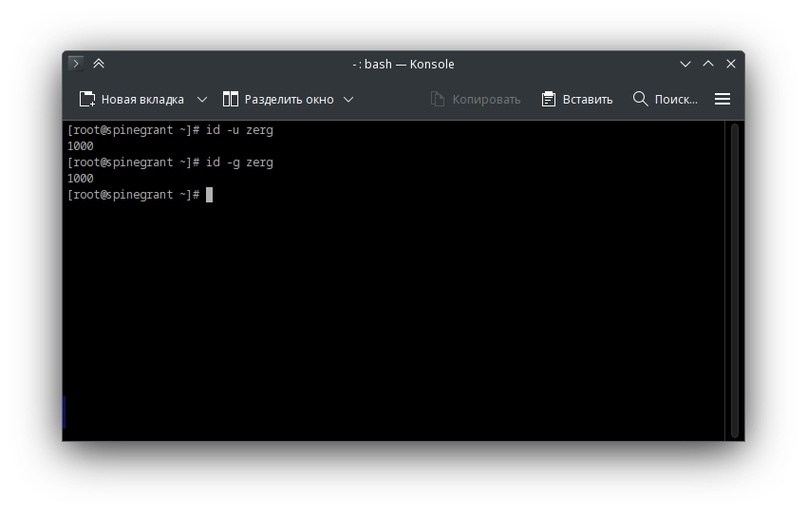This screenshot has height=515, width=807.
Task: Expand the Разделить окно dropdown arrow
Action: [348, 99]
